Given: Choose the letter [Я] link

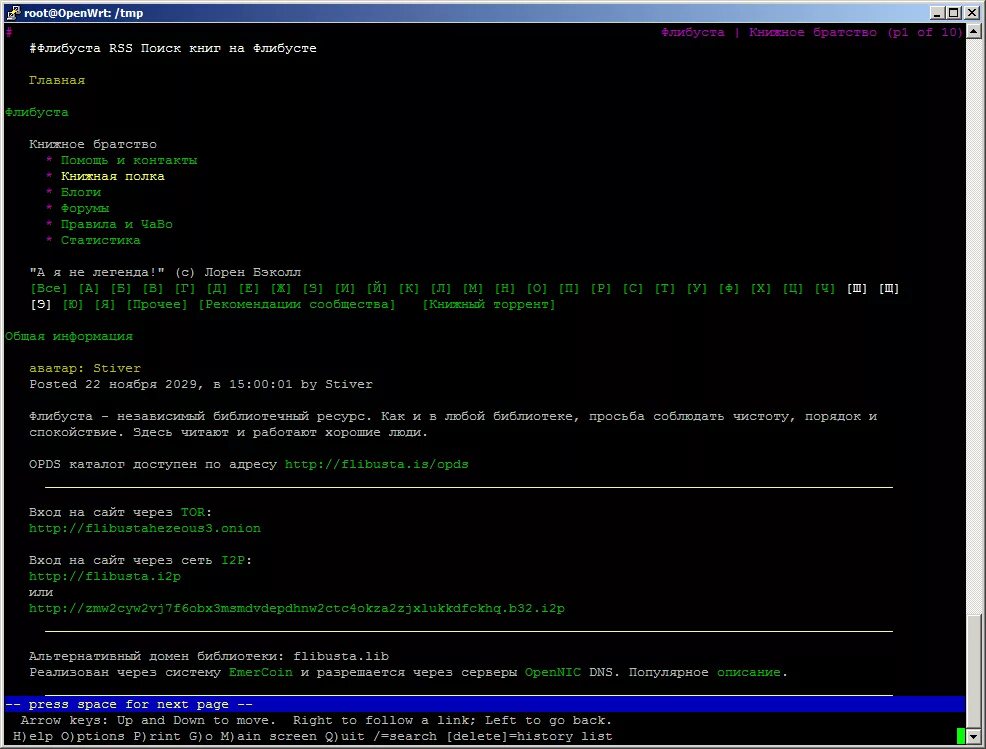Looking at the screenshot, I should 105,304.
